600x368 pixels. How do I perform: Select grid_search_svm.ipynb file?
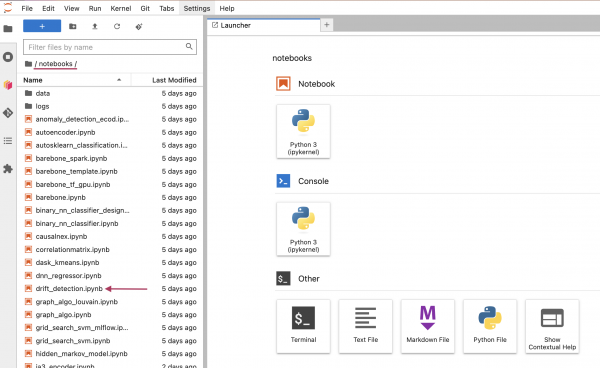click(x=110, y=341)
